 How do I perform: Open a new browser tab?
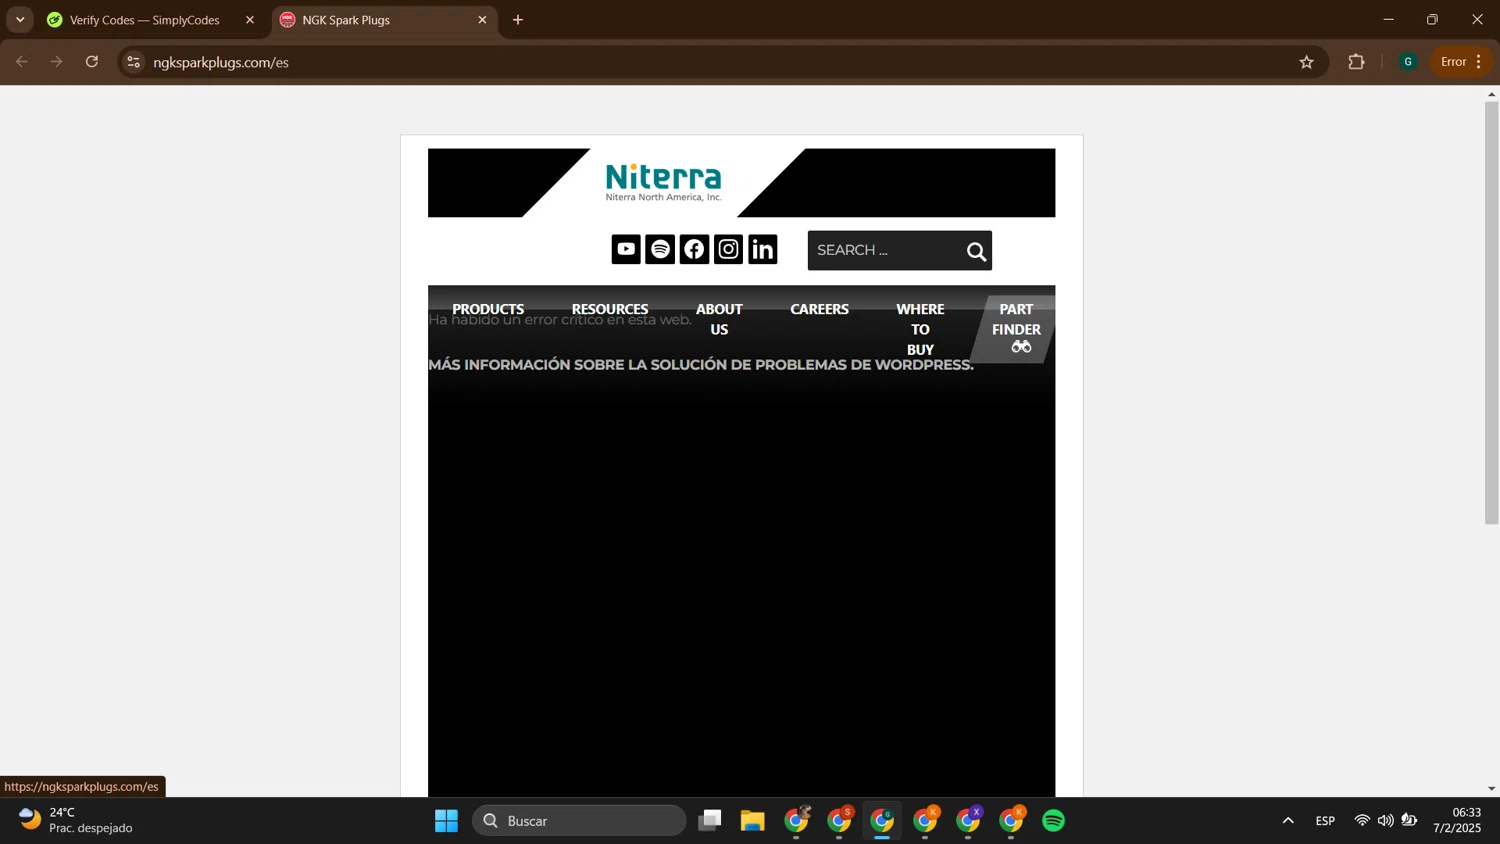[x=518, y=20]
